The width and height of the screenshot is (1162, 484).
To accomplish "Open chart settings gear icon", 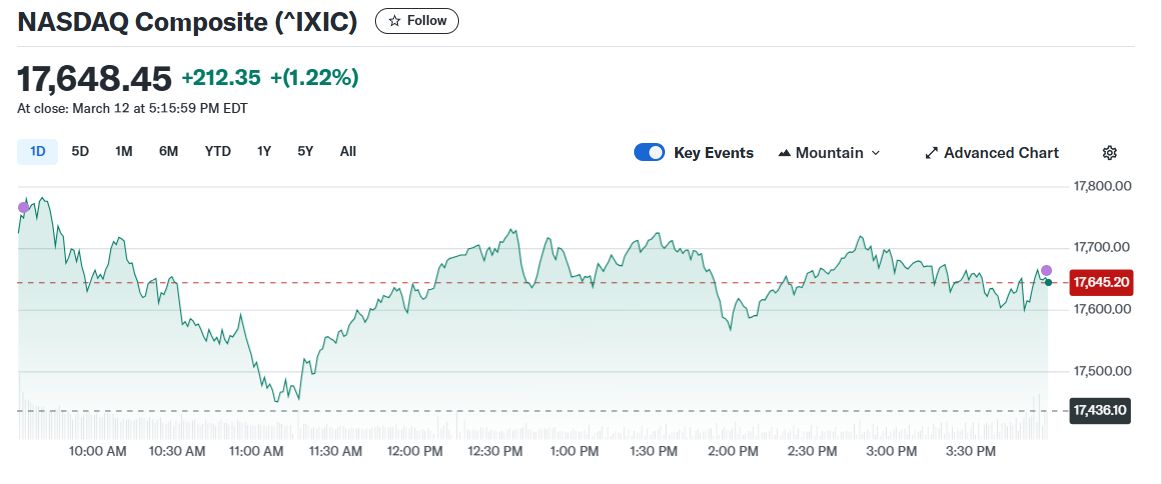I will click(x=1109, y=153).
